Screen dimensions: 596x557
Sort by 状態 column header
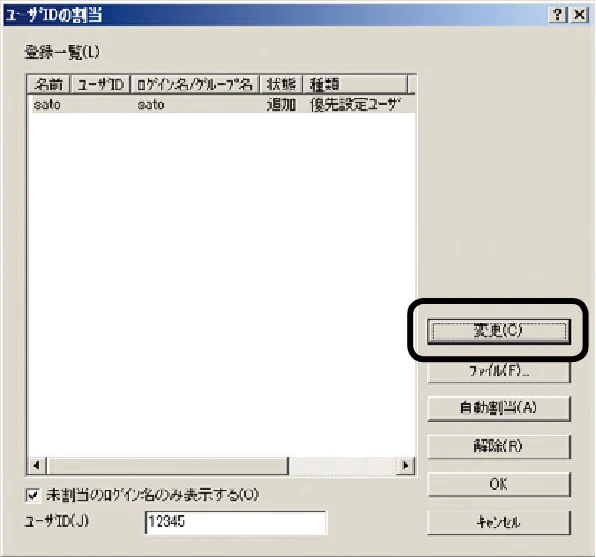coord(281,84)
